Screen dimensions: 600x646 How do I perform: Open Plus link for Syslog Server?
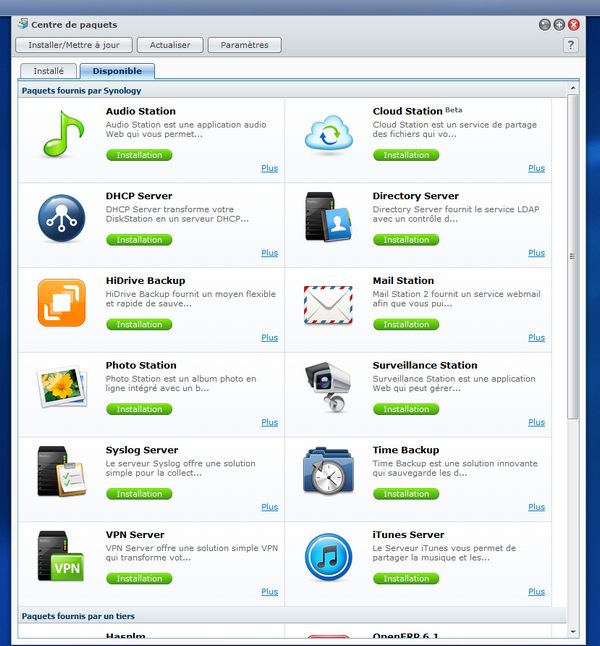click(x=270, y=507)
